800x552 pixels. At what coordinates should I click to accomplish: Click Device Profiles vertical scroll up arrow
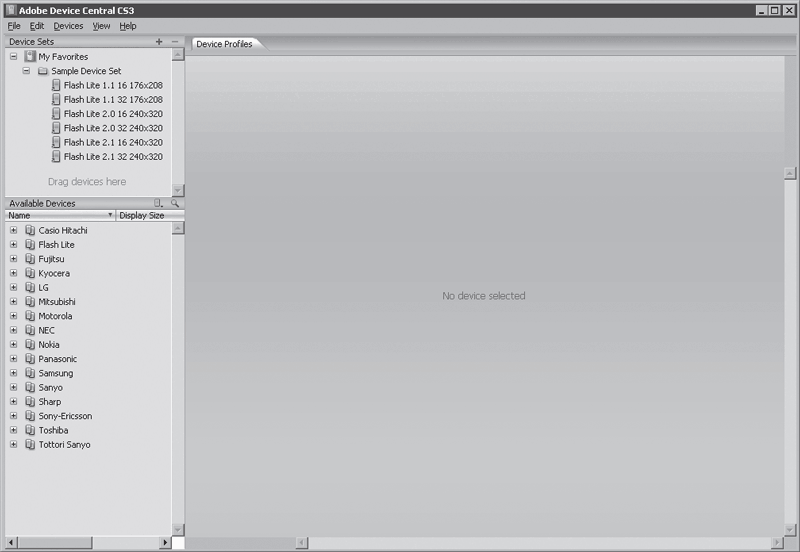point(790,173)
